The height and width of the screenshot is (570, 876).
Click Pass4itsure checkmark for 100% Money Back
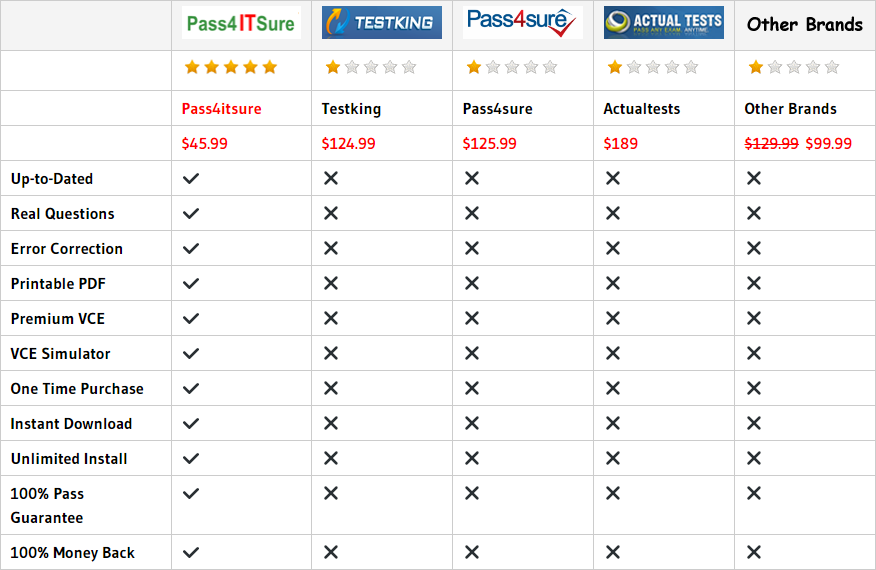coord(191,553)
